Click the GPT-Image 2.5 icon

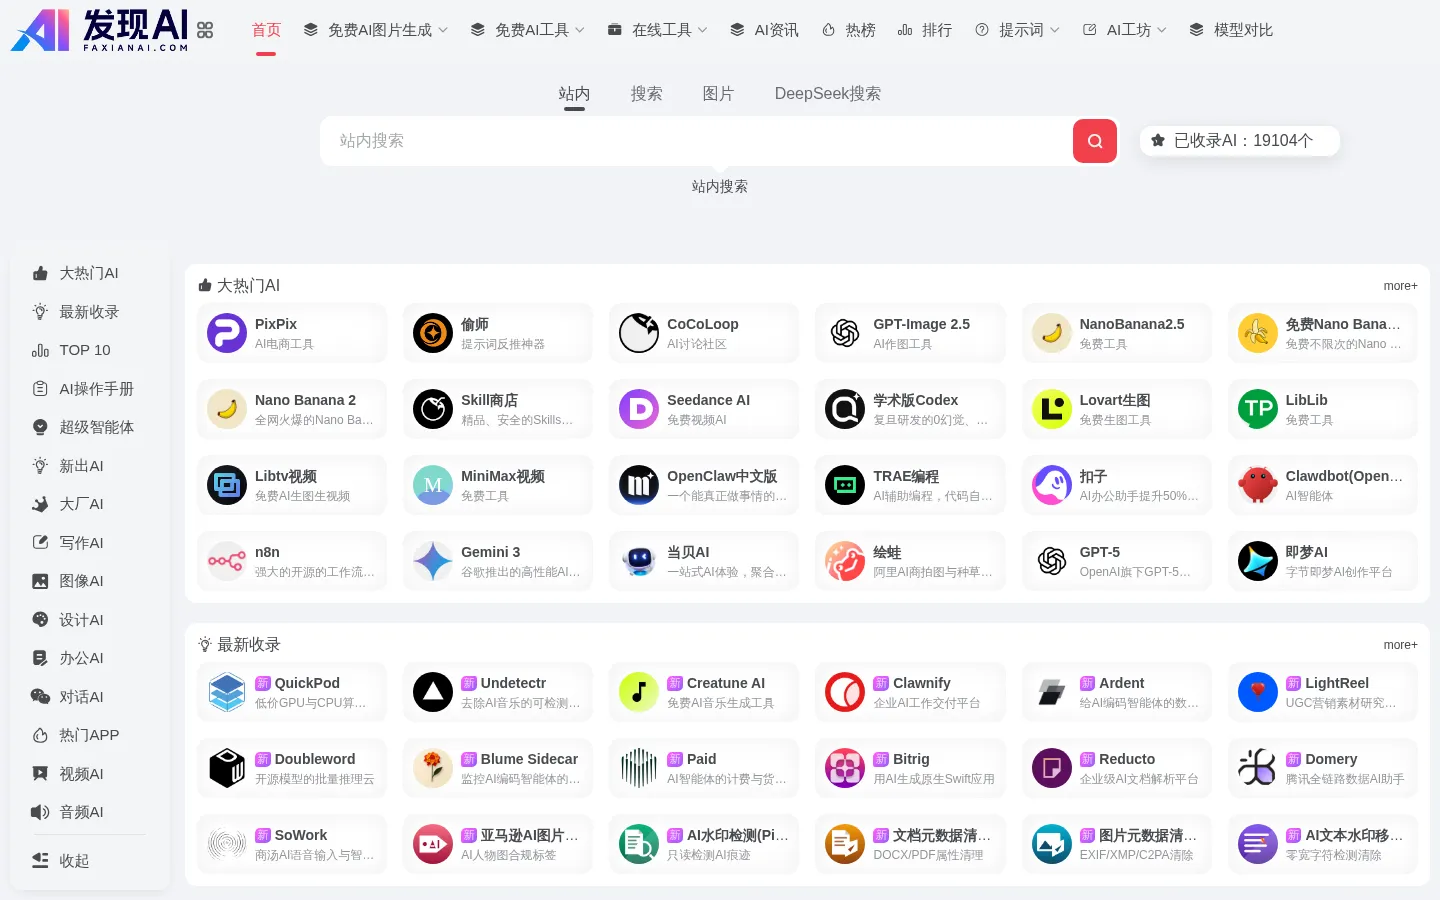pyautogui.click(x=845, y=333)
